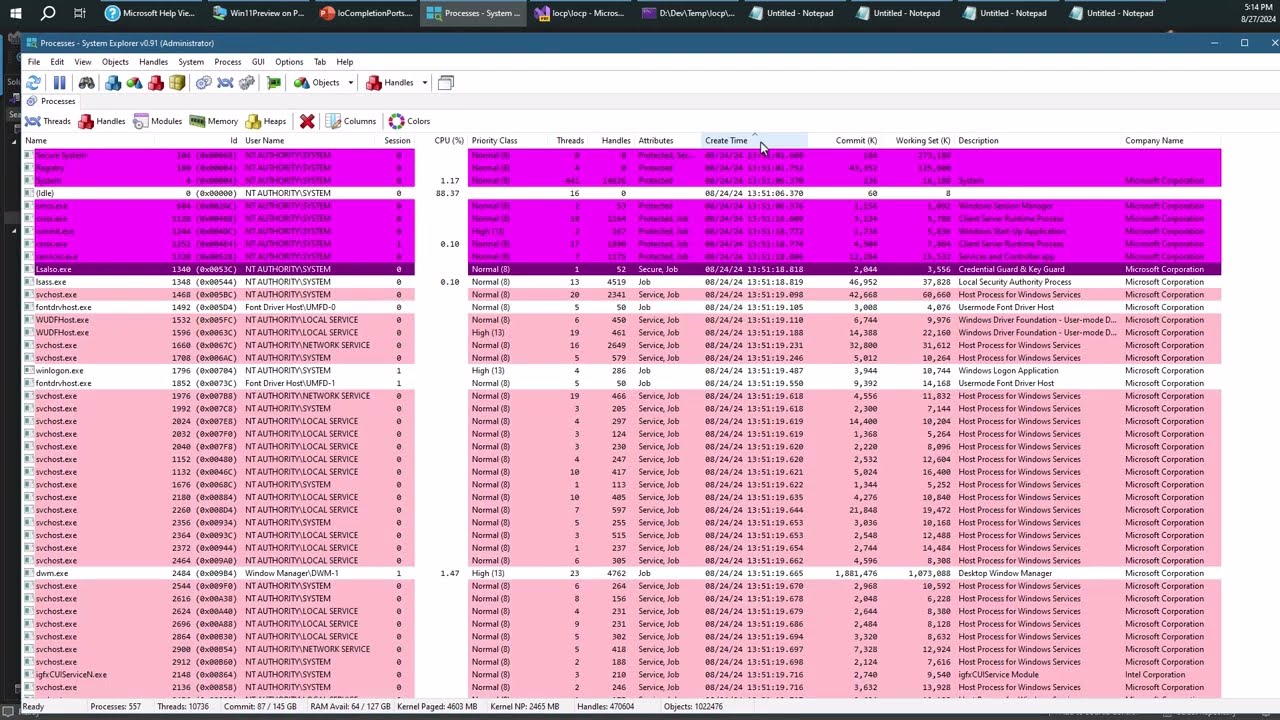Open the File menu
The height and width of the screenshot is (720, 1280).
33,62
